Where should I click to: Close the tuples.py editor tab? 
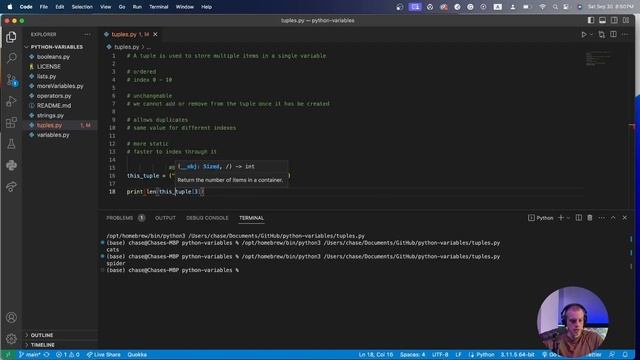pyautogui.click(x=156, y=34)
